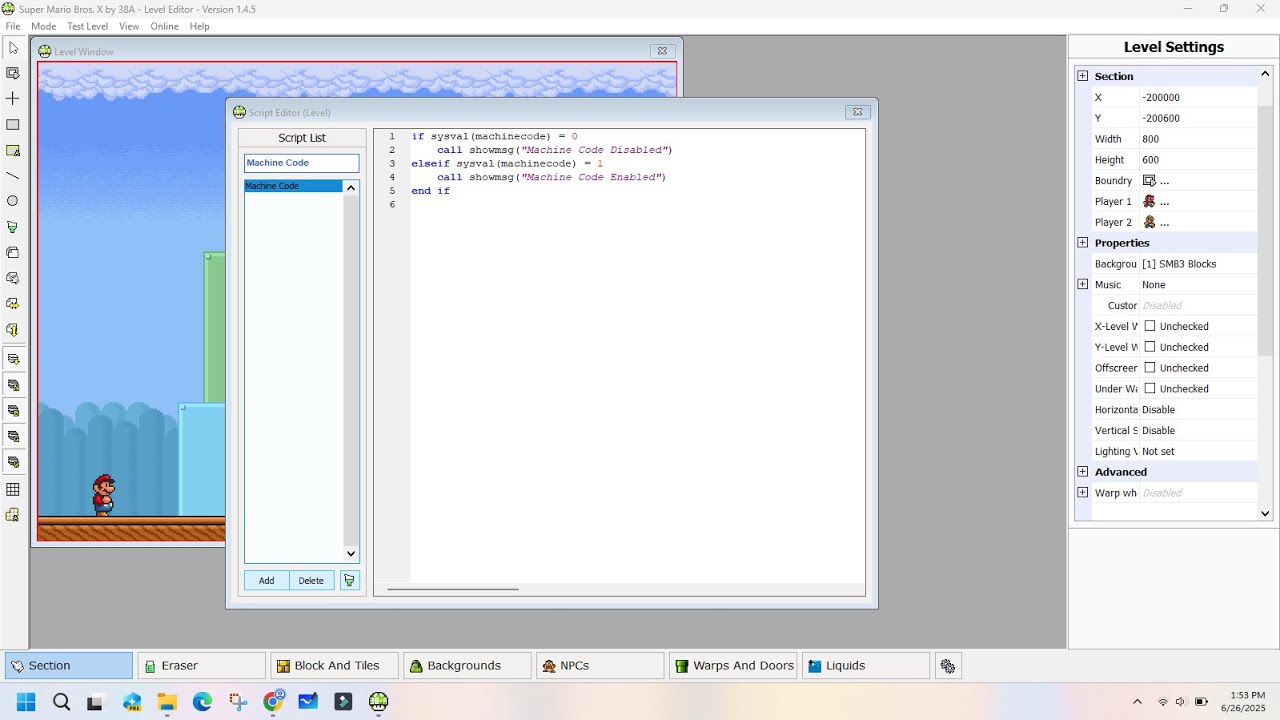Open the Vertical scroll Disable dropdown

pos(1198,431)
